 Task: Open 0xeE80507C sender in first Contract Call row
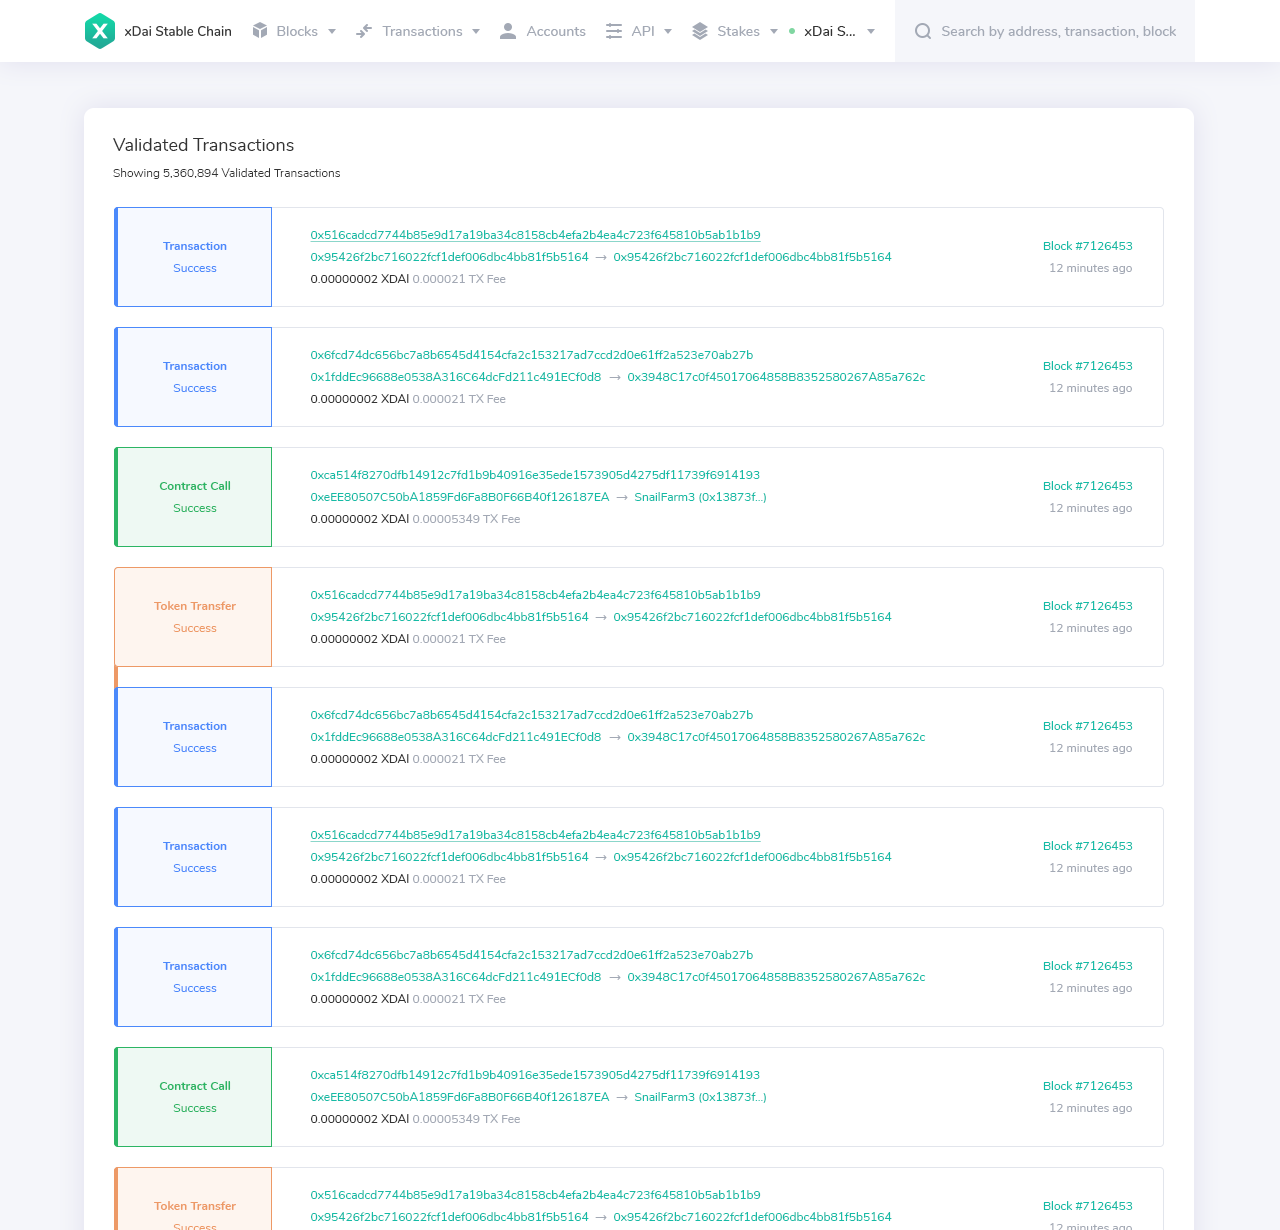click(x=460, y=497)
